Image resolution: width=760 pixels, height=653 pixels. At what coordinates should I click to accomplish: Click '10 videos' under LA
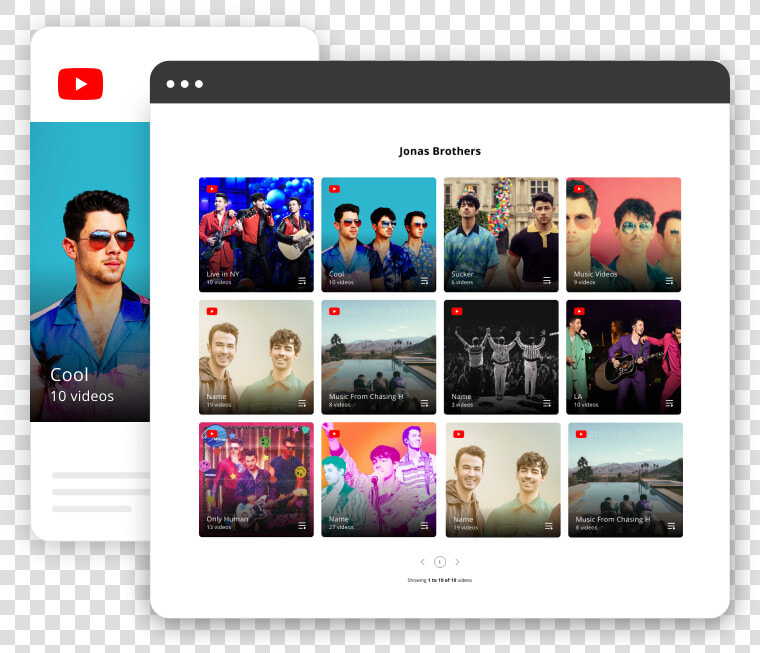tap(586, 405)
